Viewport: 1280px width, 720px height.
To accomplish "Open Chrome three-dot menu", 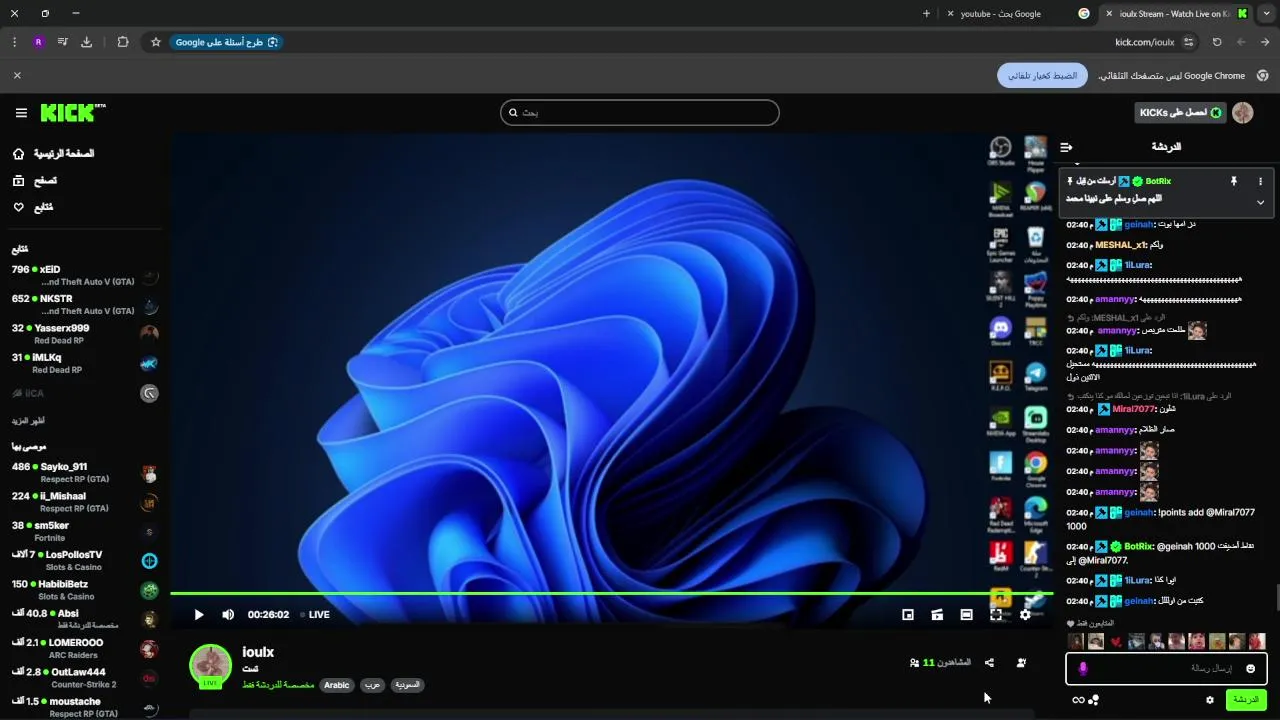I will 14,42.
